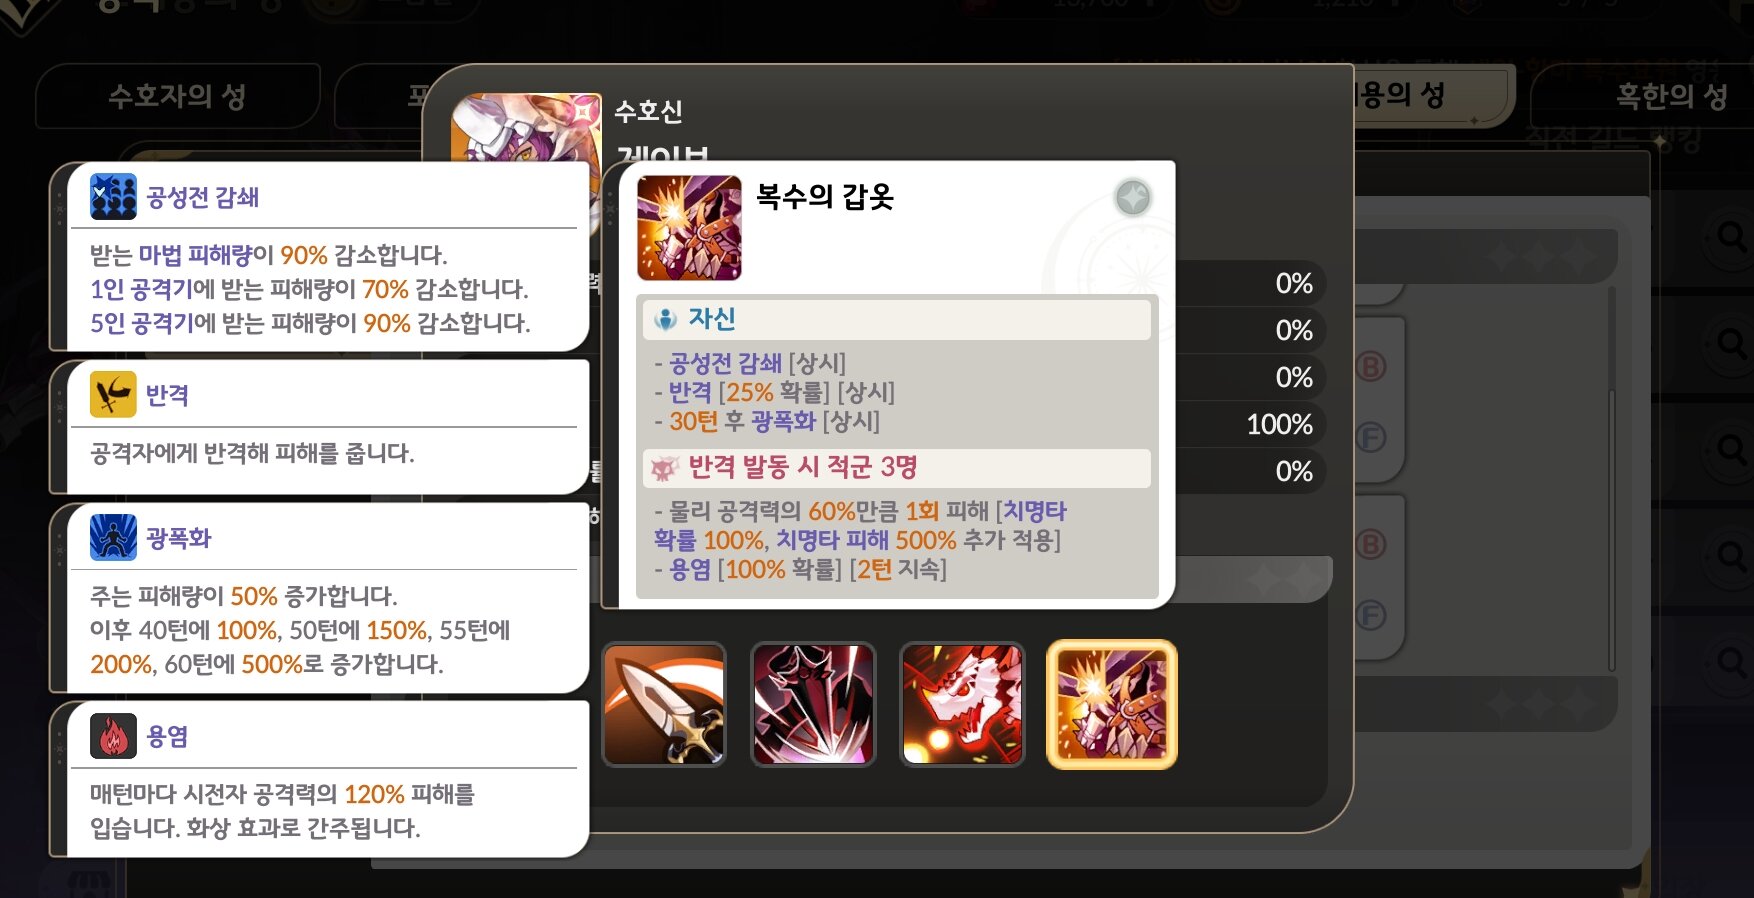Click the 공성전 감쇄 link in skill description
Viewport: 1754px width, 898px height.
725,363
